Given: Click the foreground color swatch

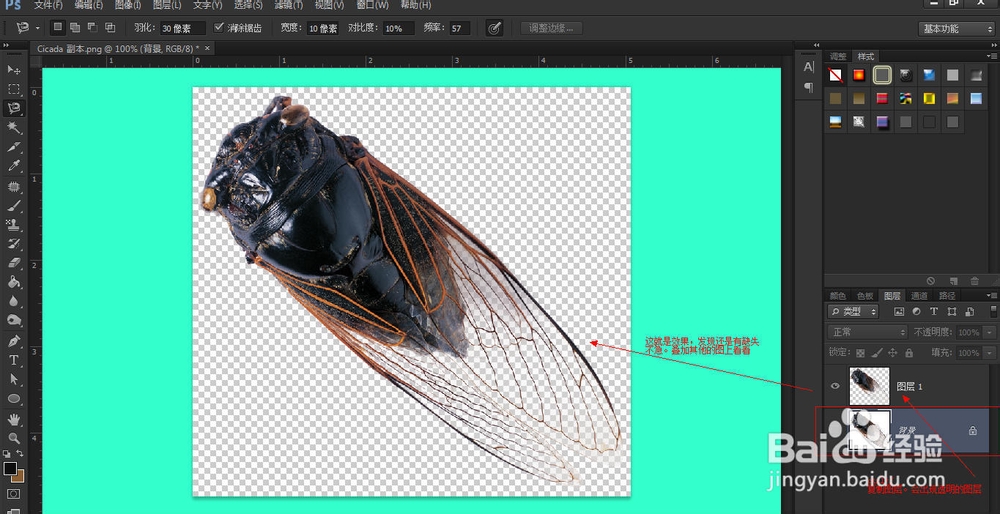Looking at the screenshot, I should pyautogui.click(x=10, y=469).
